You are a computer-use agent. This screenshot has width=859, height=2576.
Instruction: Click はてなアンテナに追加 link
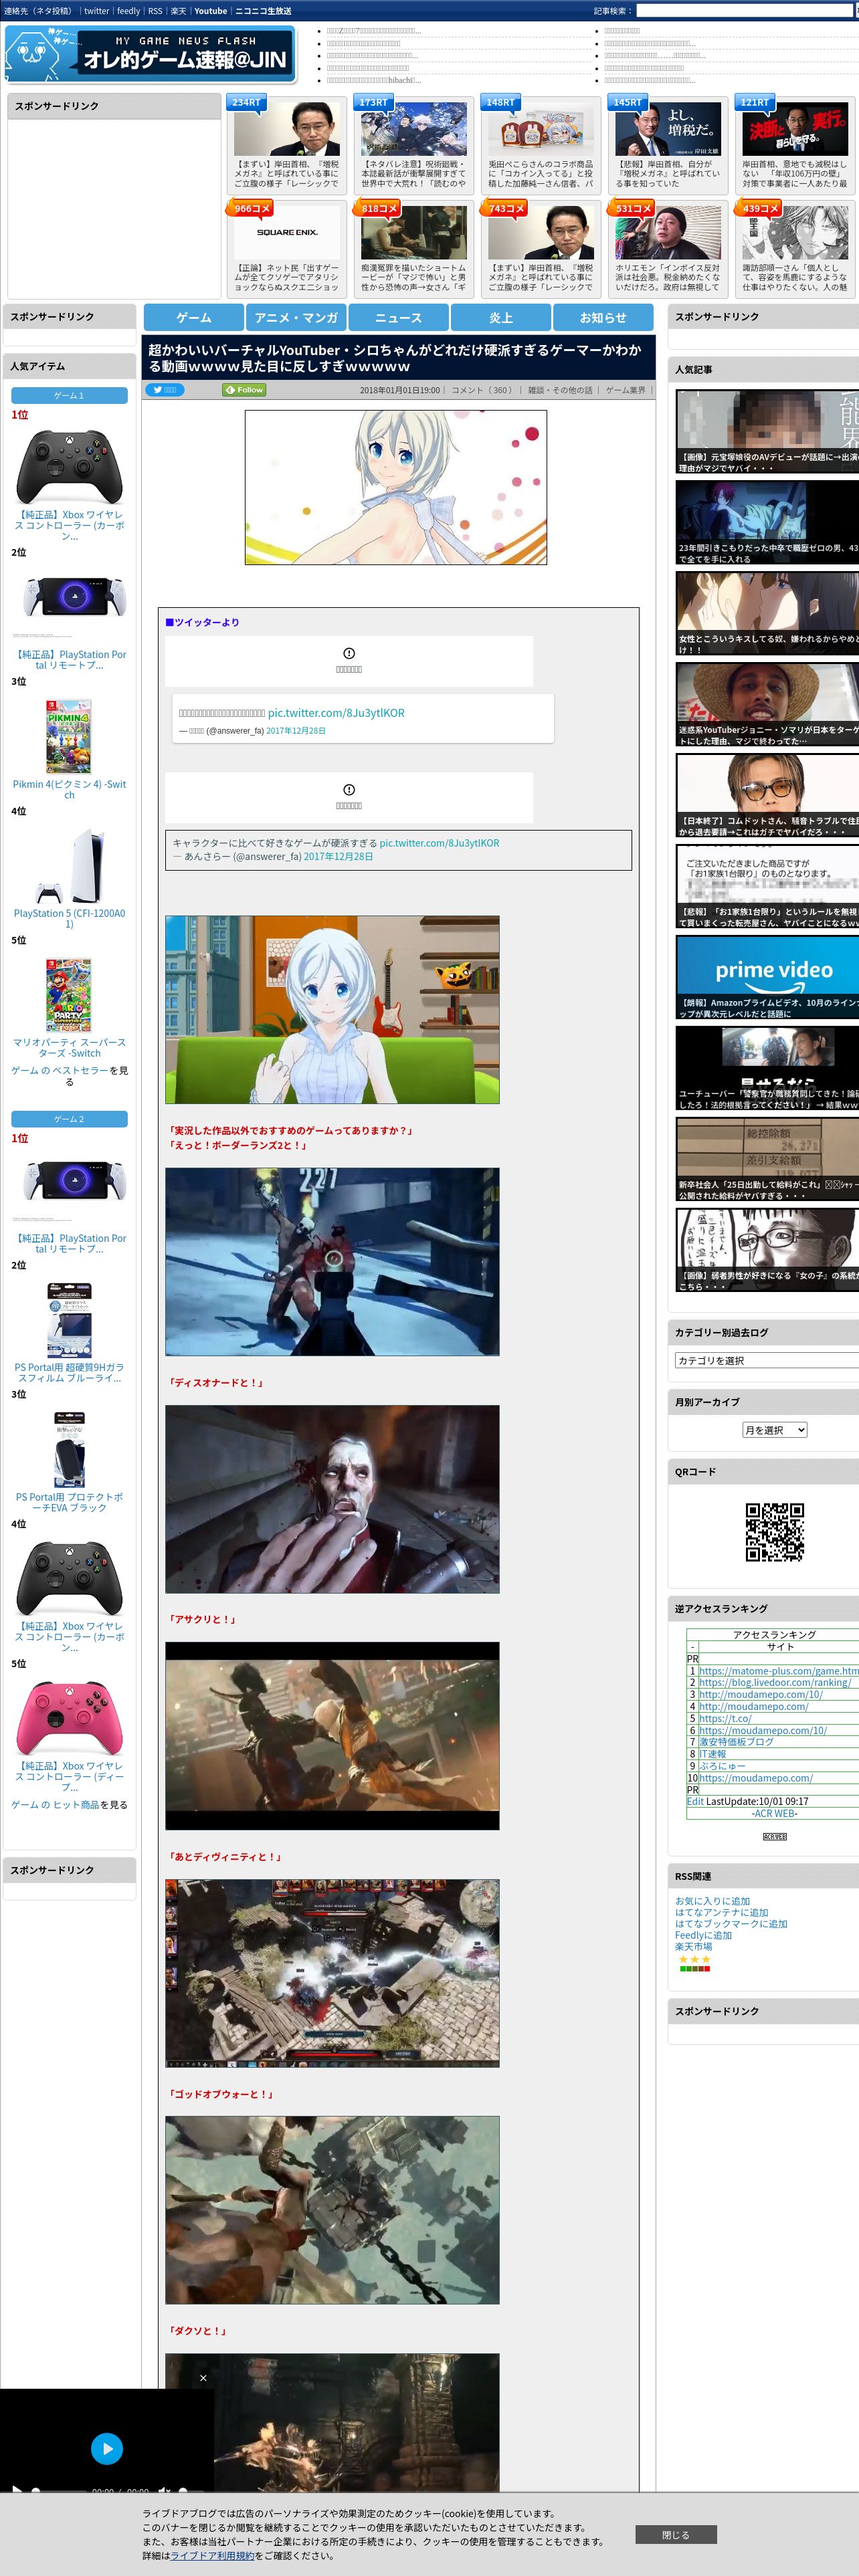click(721, 1912)
